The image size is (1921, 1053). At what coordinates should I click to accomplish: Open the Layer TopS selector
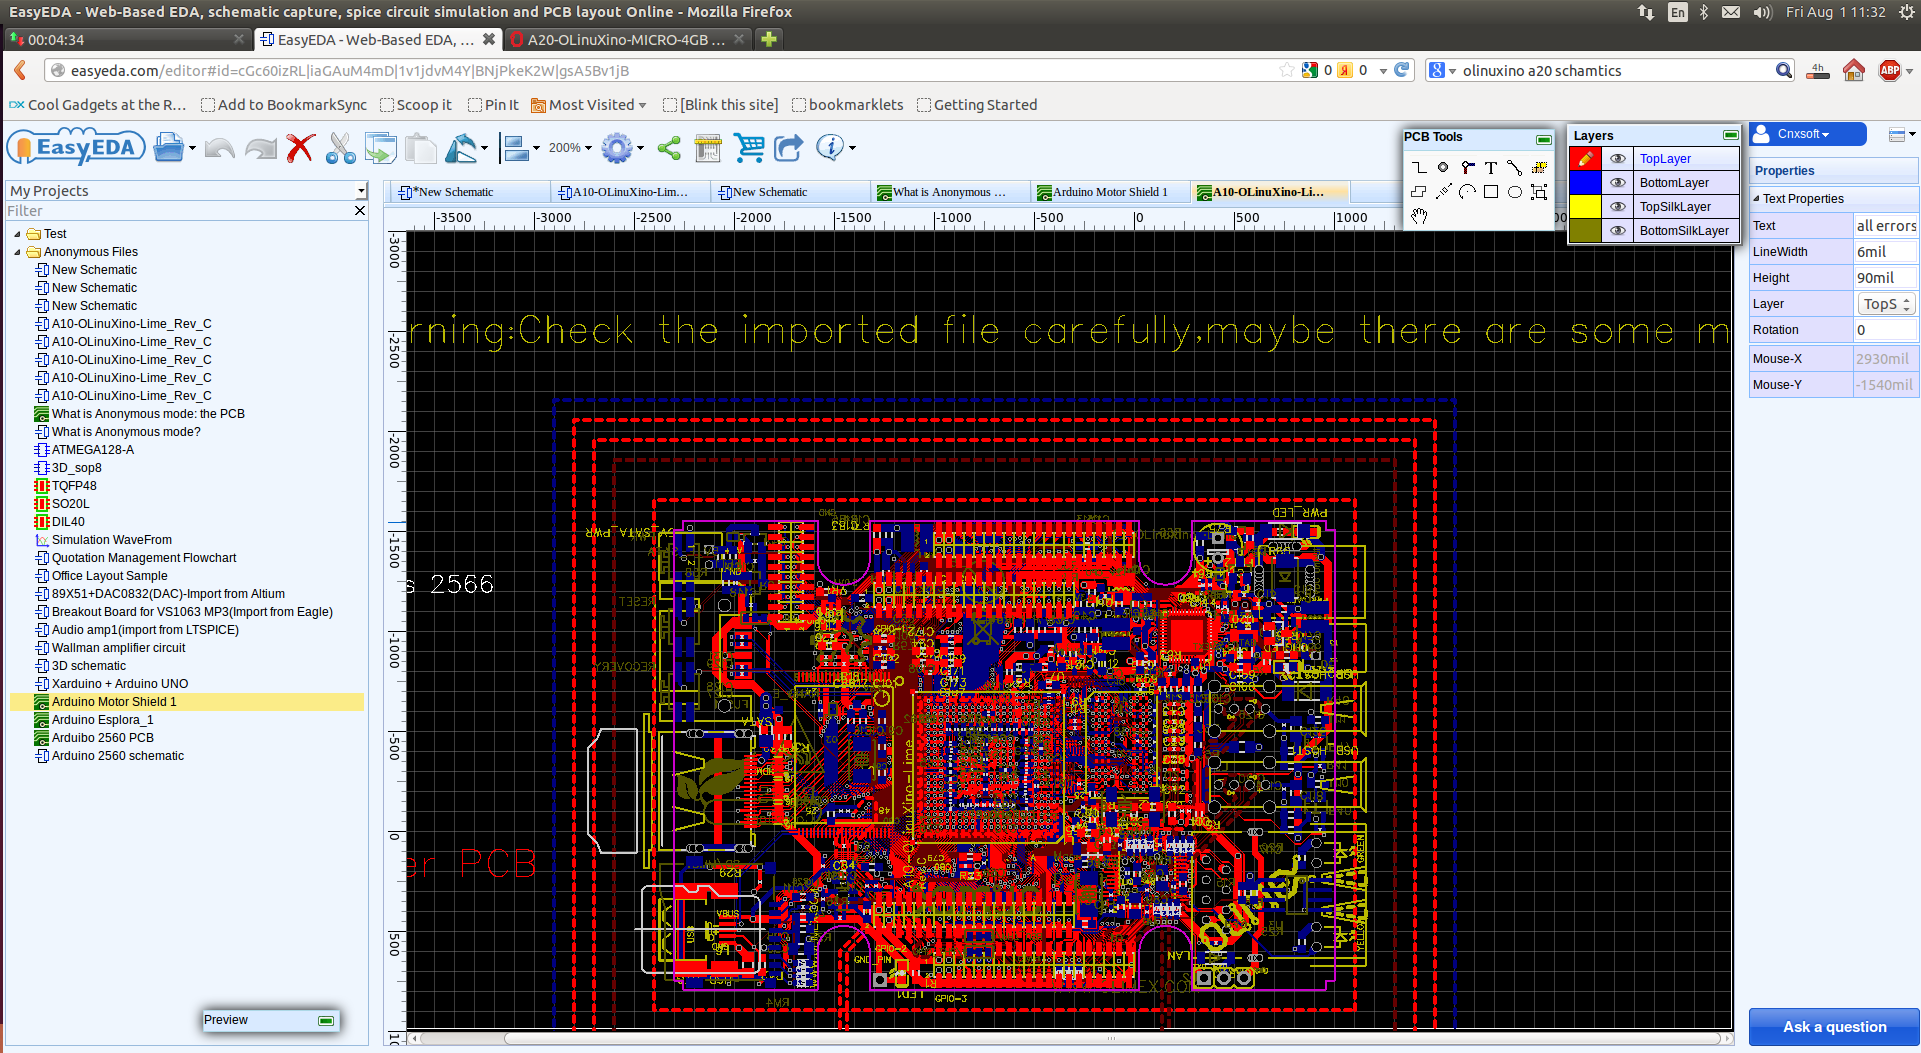pyautogui.click(x=1886, y=304)
